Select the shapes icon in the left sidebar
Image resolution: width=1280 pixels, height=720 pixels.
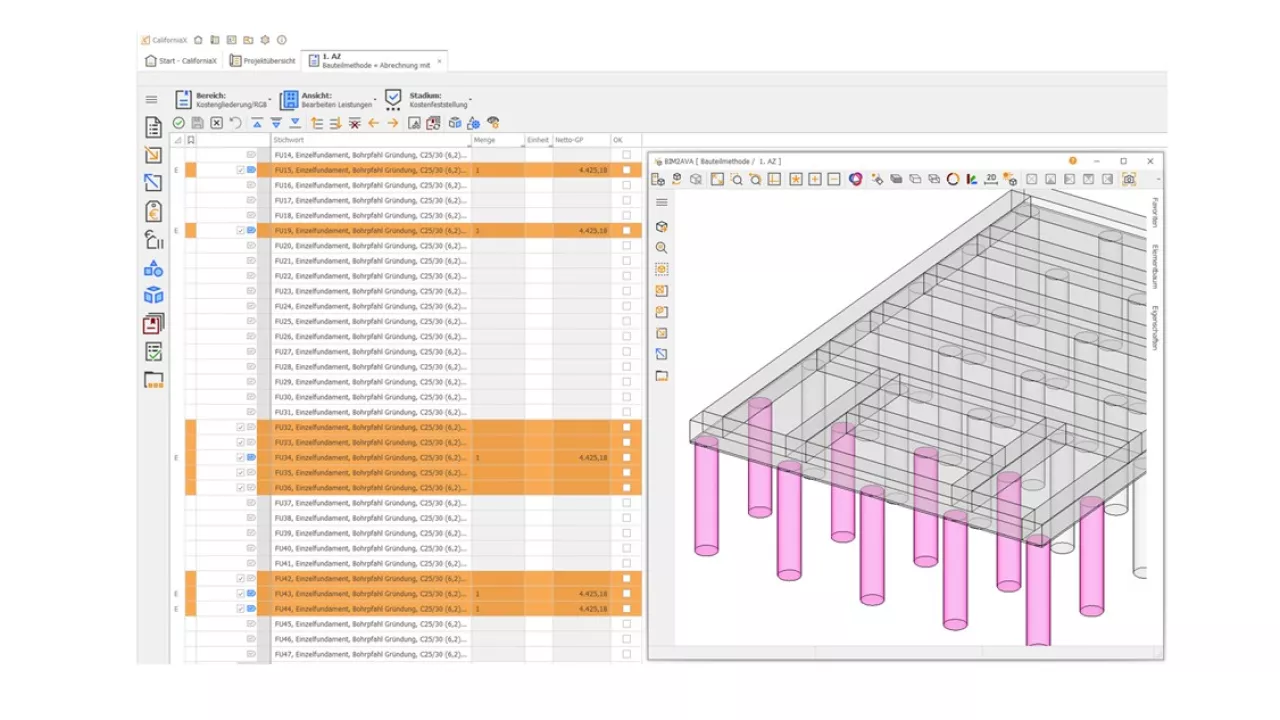153,267
